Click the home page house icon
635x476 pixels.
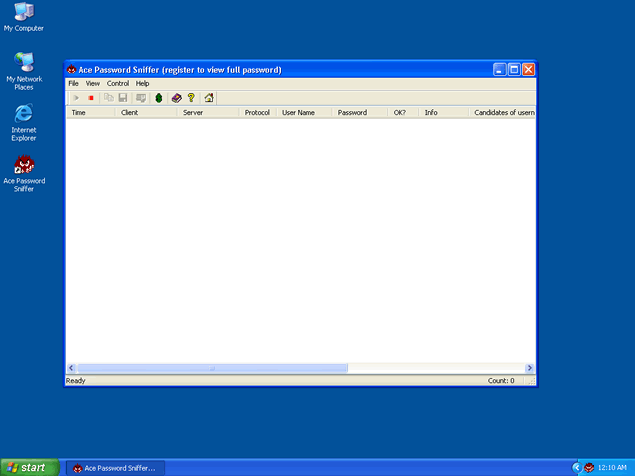(x=208, y=98)
